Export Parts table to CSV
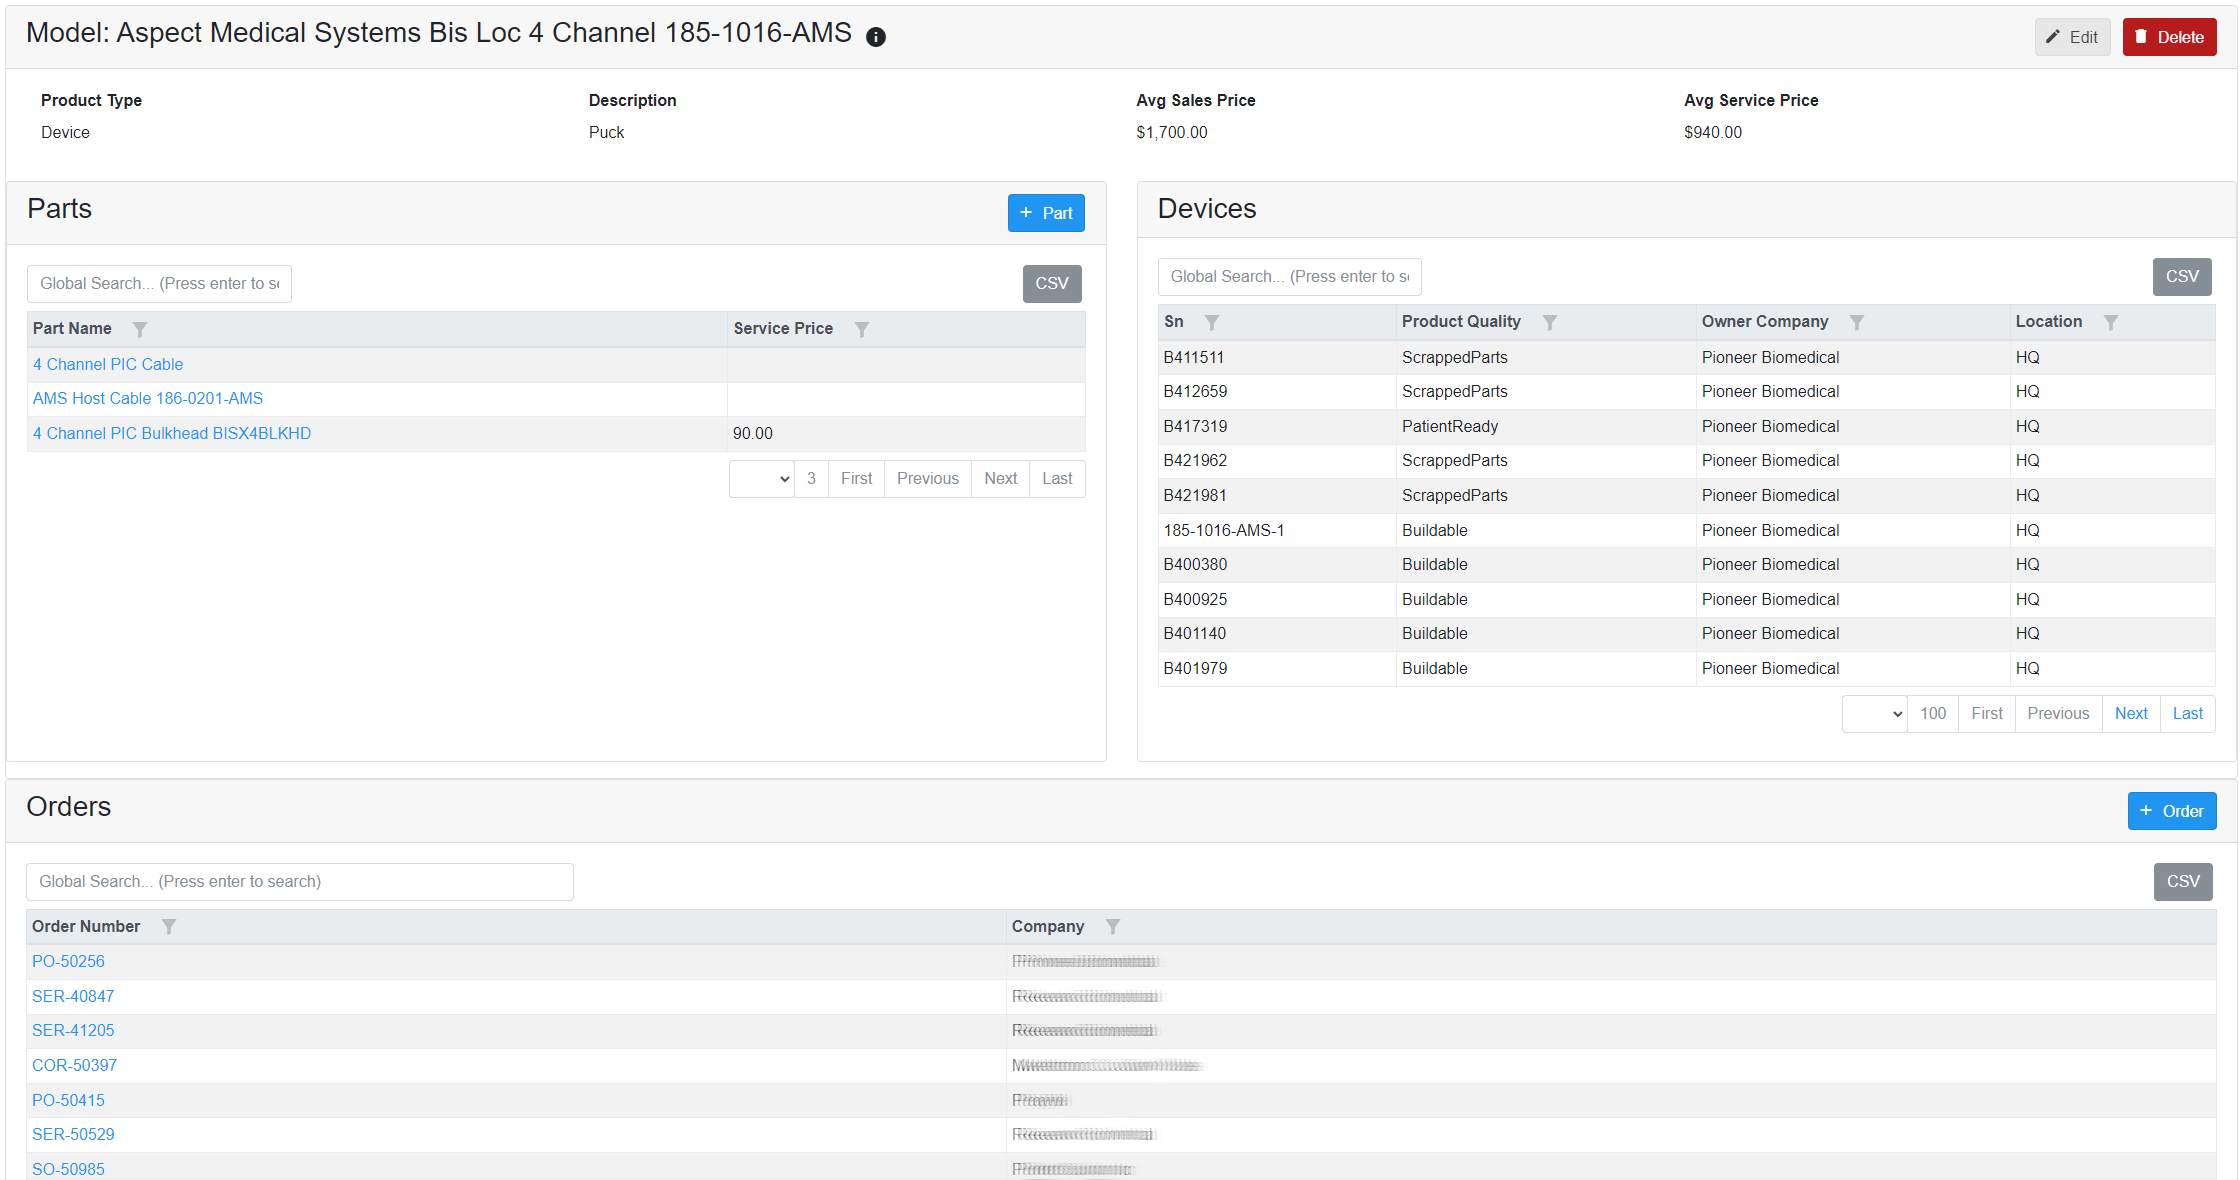 1052,283
